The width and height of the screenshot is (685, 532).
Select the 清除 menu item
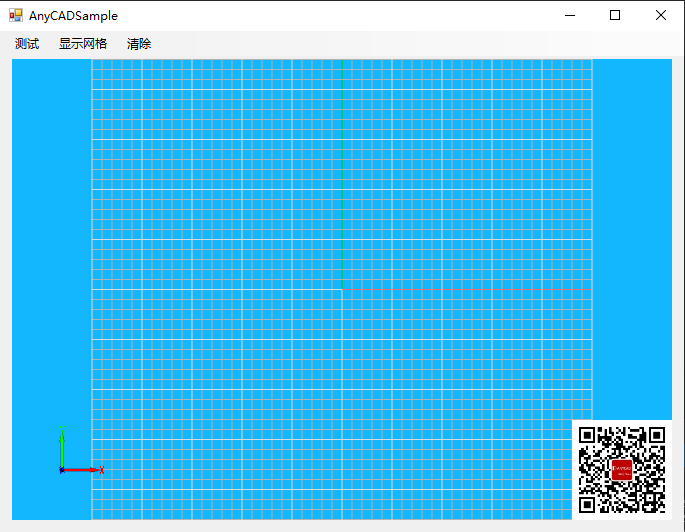[139, 44]
